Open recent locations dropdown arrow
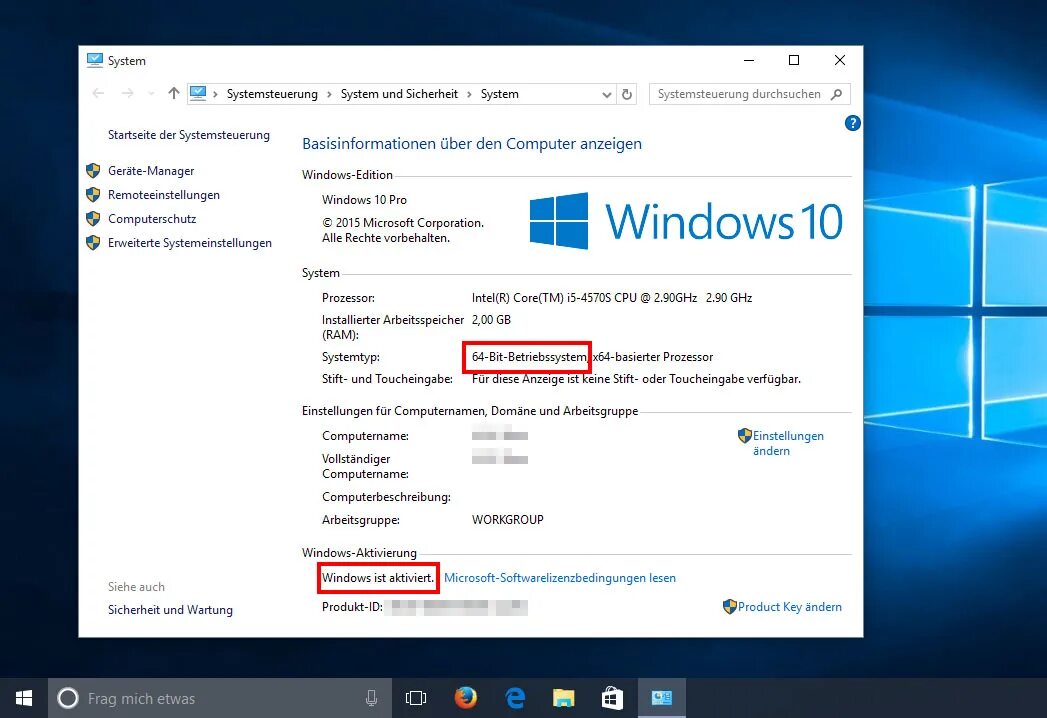 (151, 94)
